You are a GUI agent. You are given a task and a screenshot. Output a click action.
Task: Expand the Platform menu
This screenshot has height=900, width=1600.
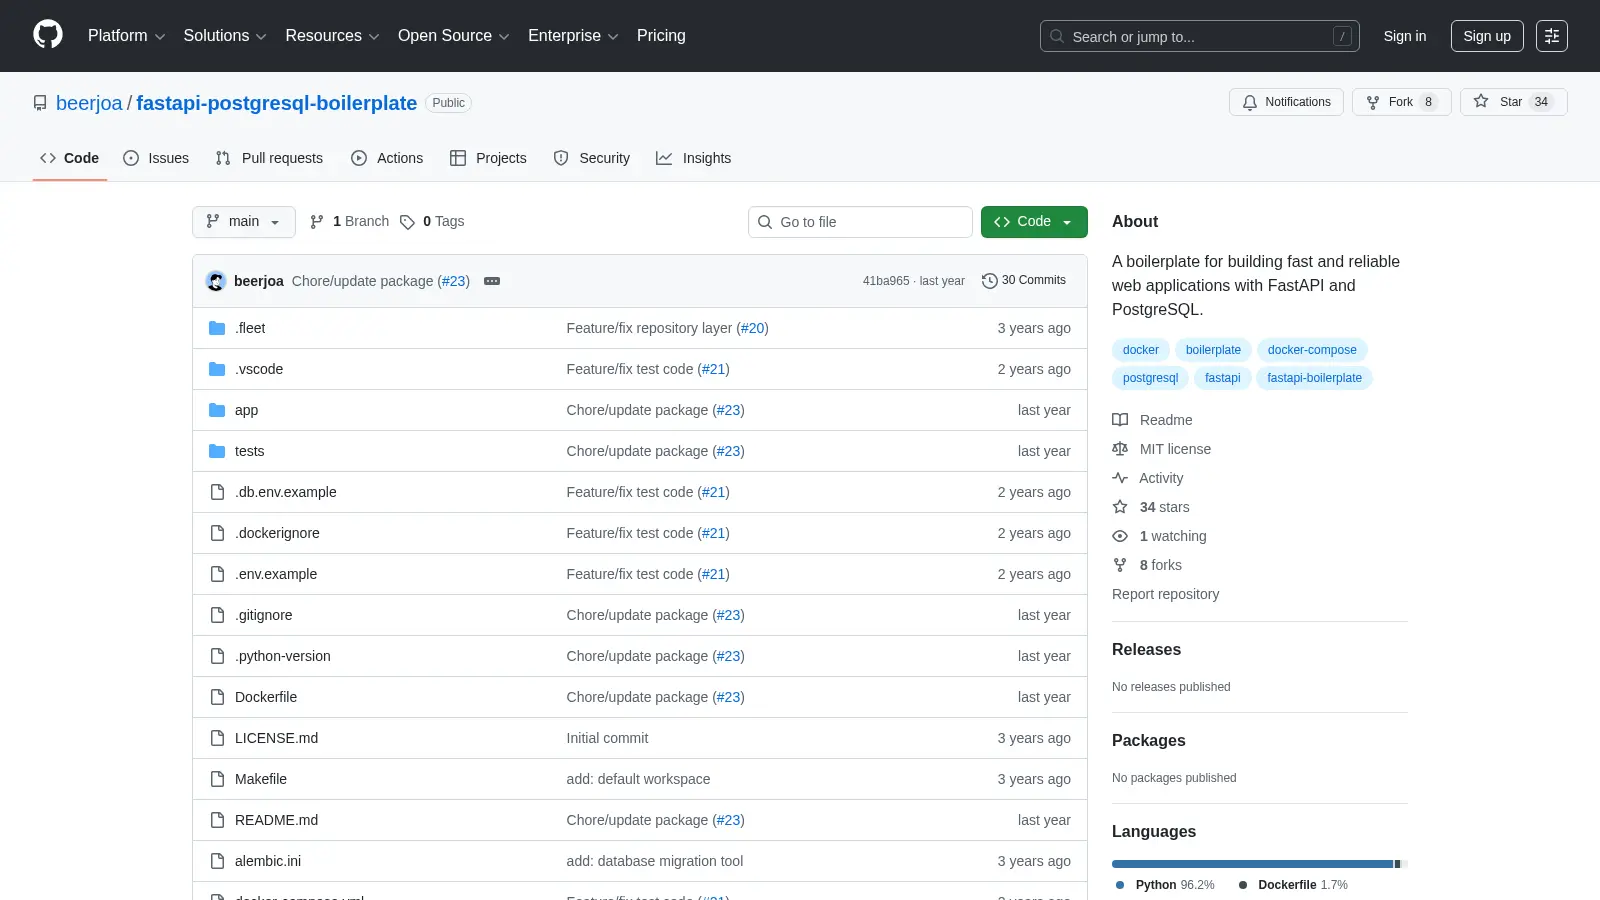[x=126, y=36]
